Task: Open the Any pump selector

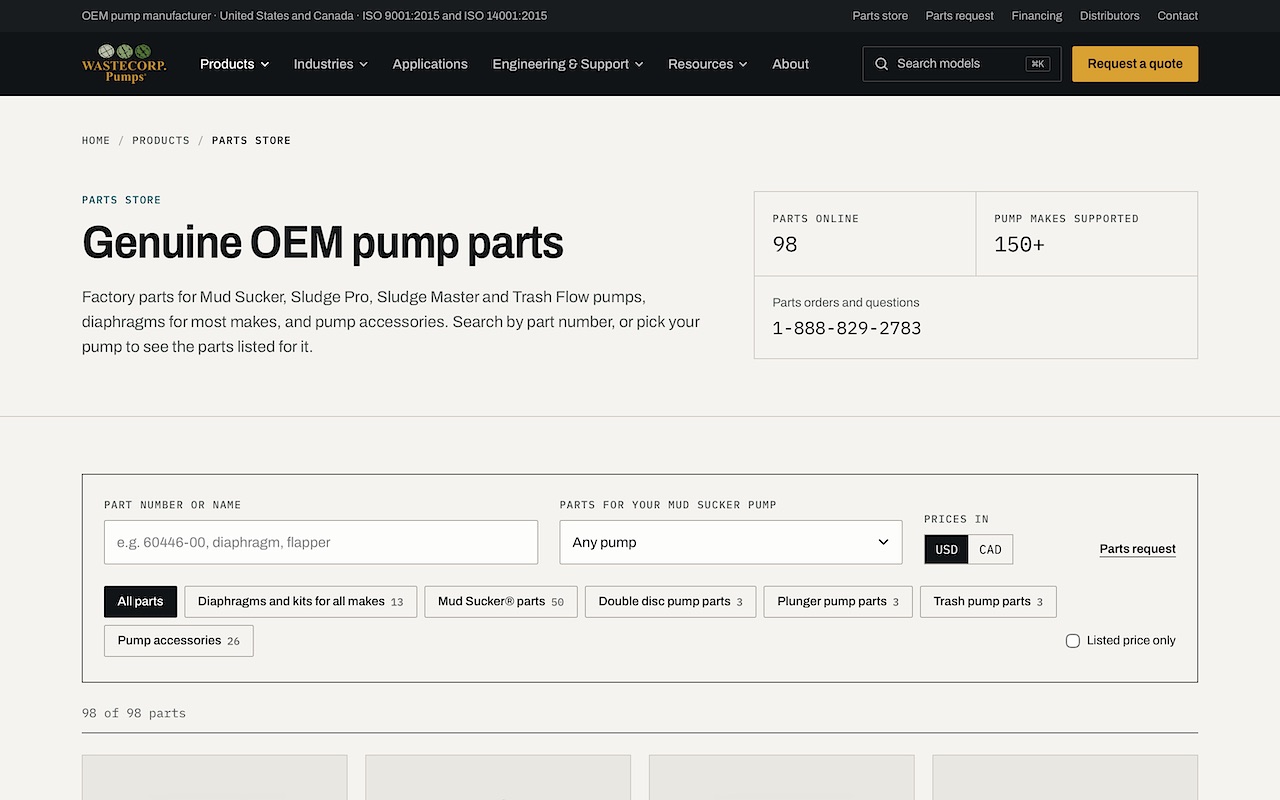Action: pos(731,542)
